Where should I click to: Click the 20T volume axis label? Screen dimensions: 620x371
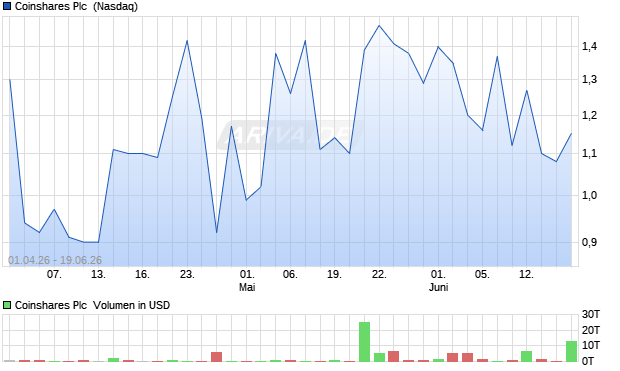pyautogui.click(x=591, y=330)
